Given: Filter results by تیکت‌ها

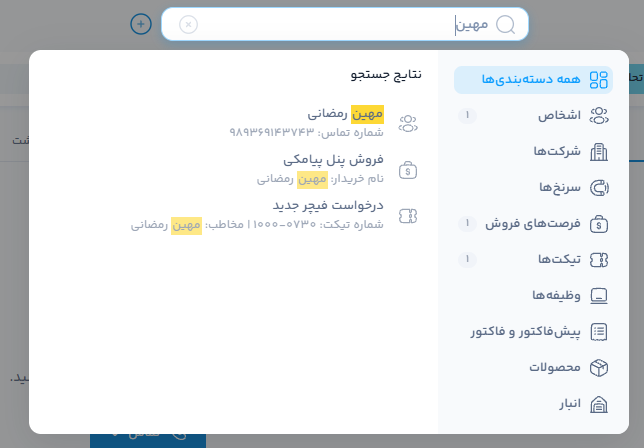Looking at the screenshot, I should [x=533, y=260].
